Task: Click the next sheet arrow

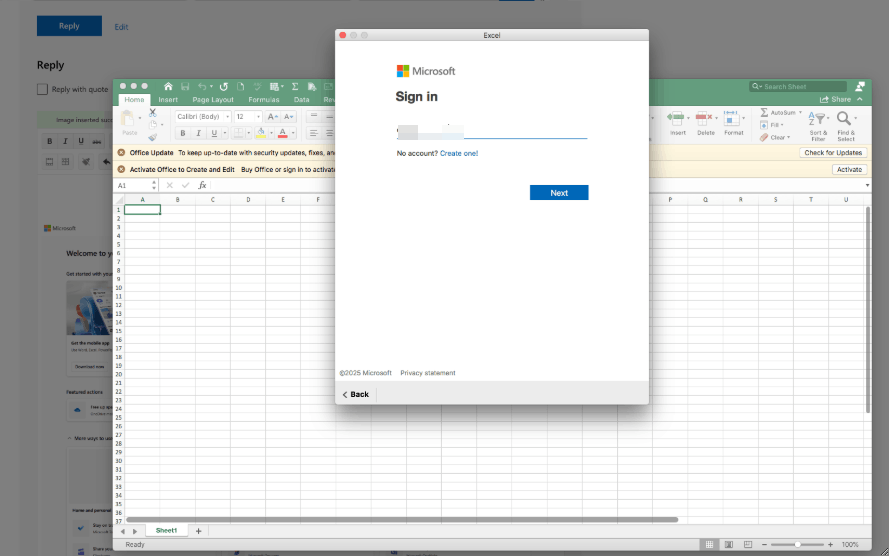Action: click(135, 531)
